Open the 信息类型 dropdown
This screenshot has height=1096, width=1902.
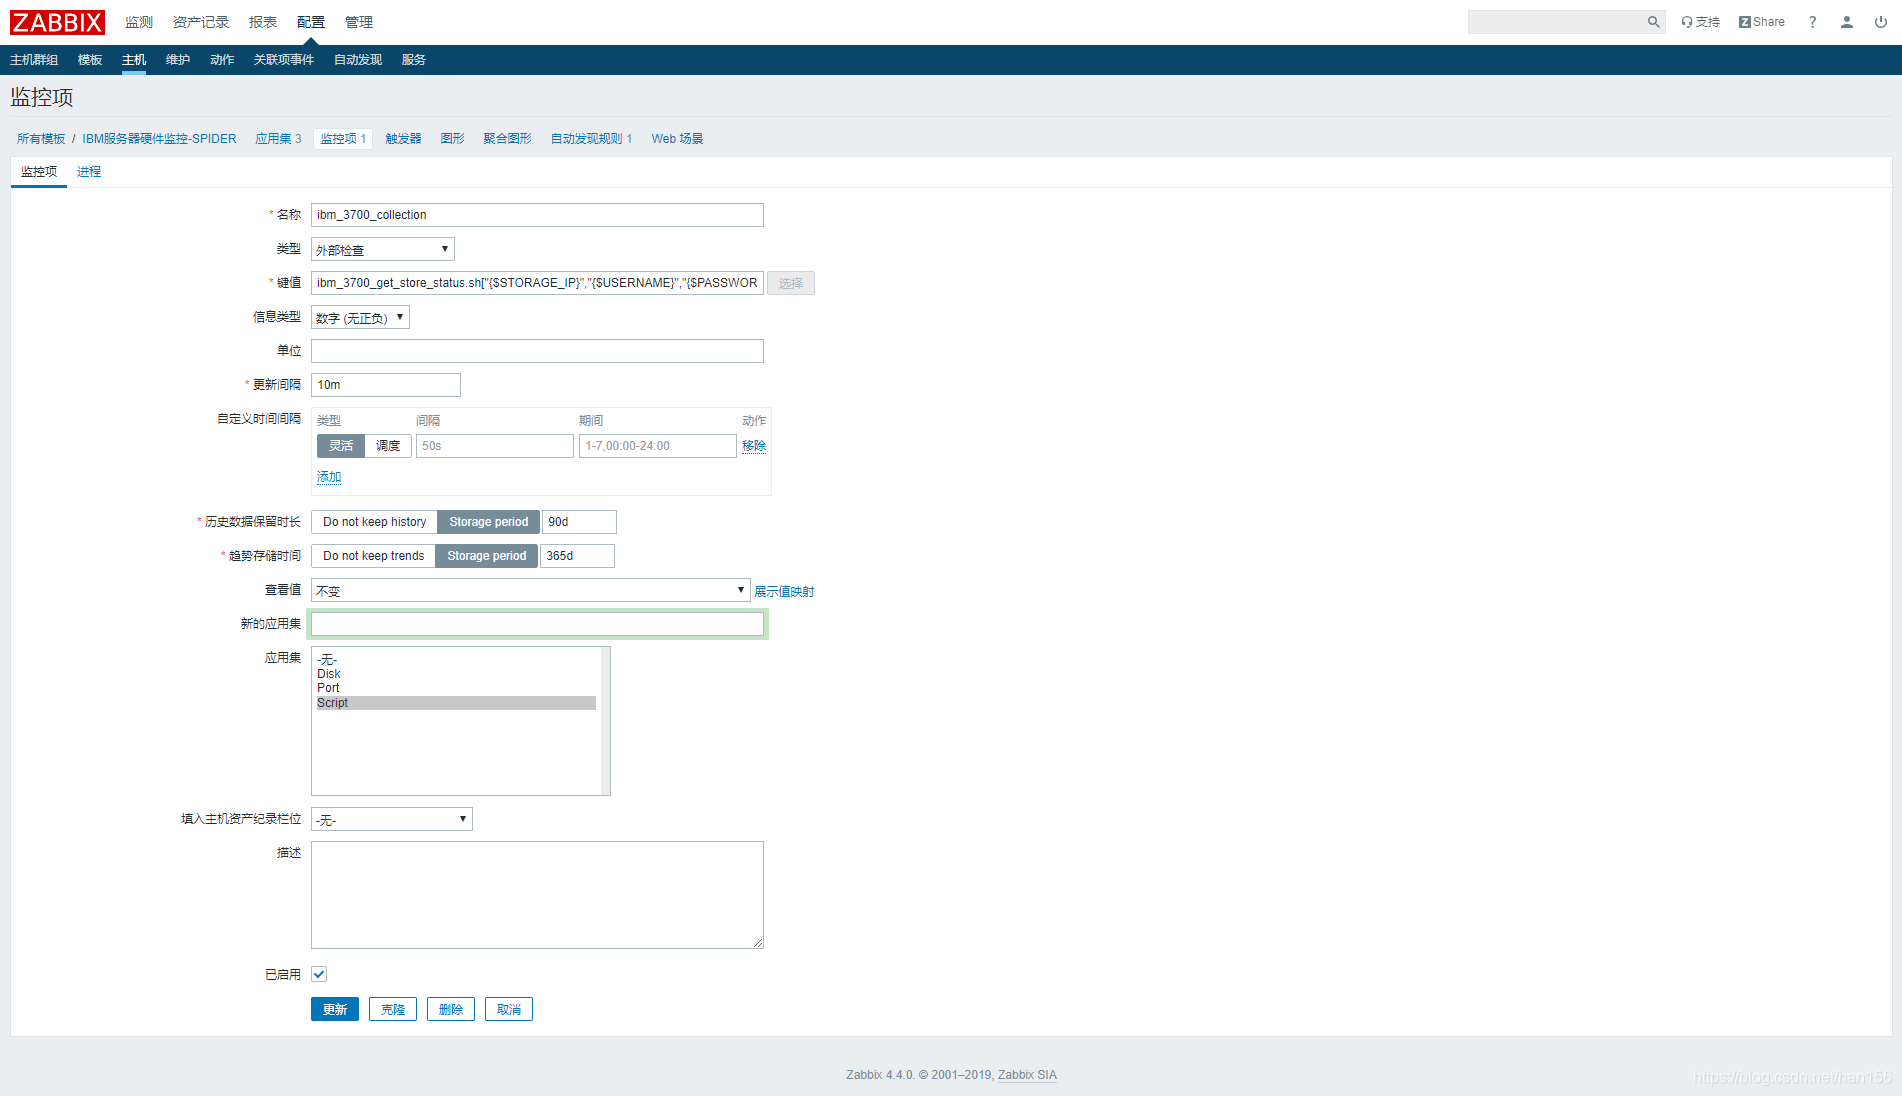[360, 317]
